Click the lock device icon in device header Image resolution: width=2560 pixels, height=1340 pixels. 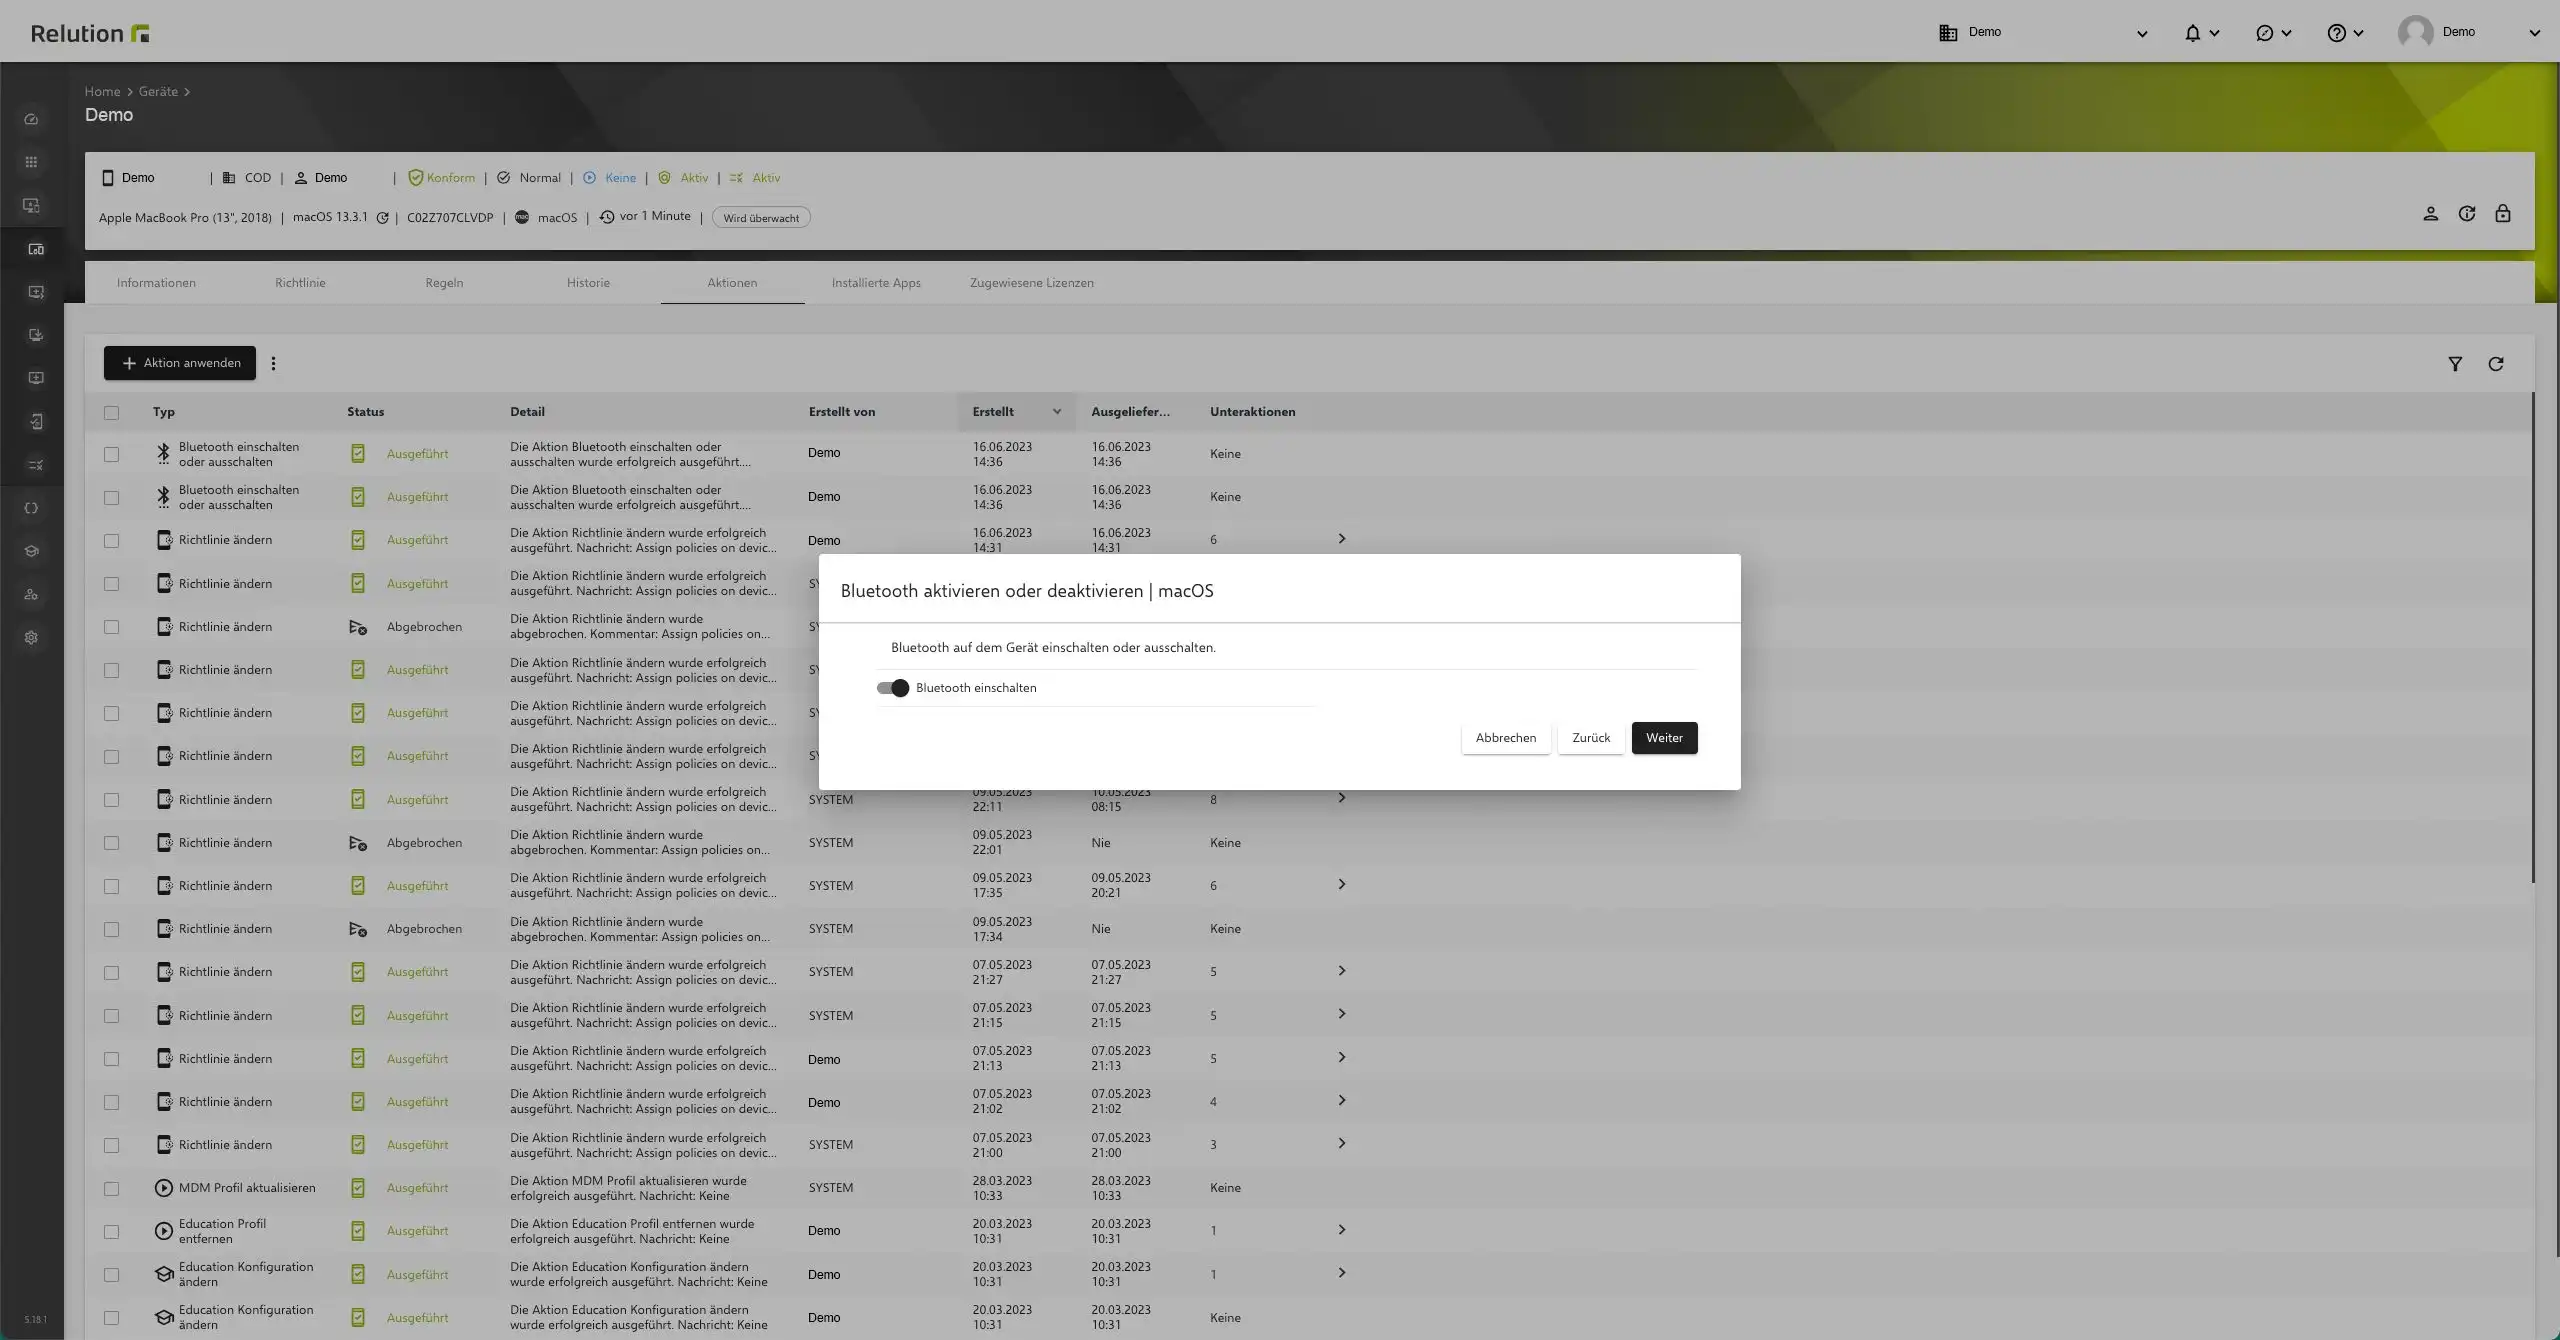click(2502, 214)
